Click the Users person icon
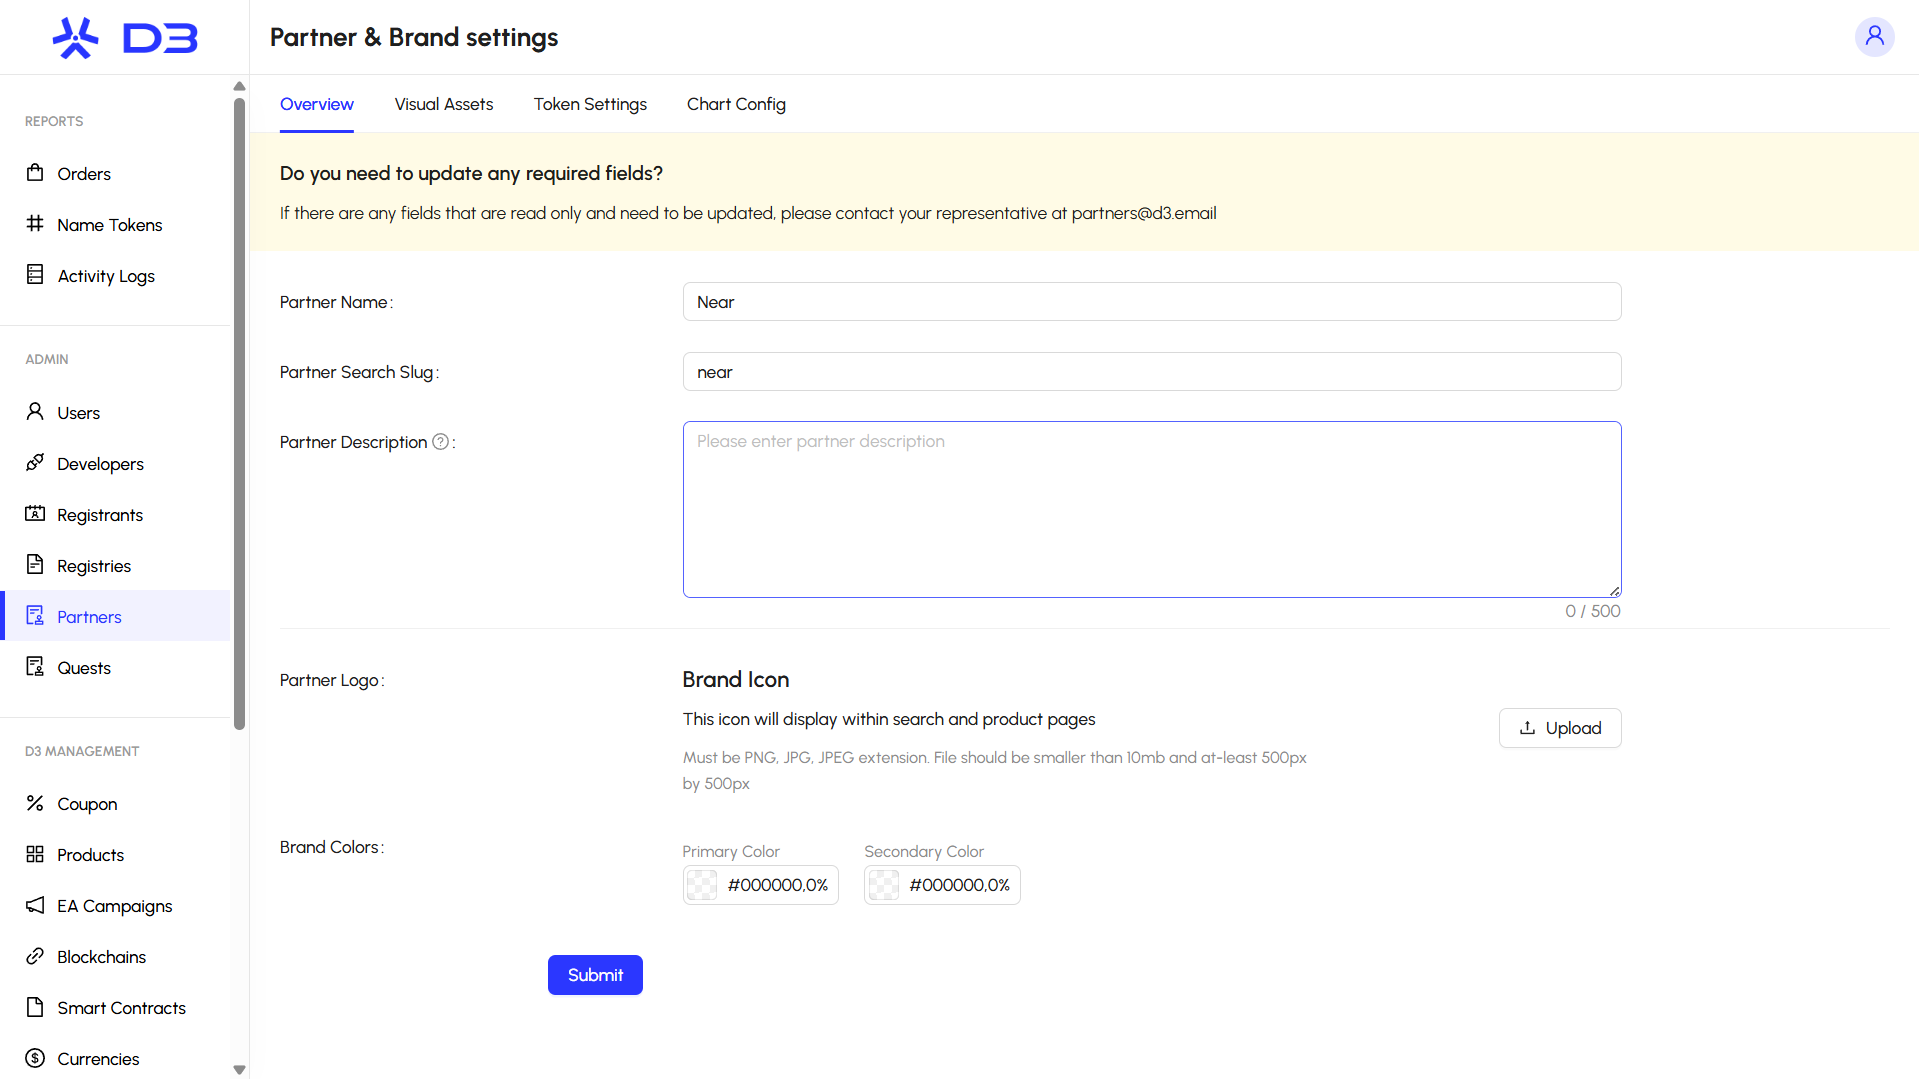Image resolution: width=1919 pixels, height=1079 pixels. pyautogui.click(x=35, y=412)
